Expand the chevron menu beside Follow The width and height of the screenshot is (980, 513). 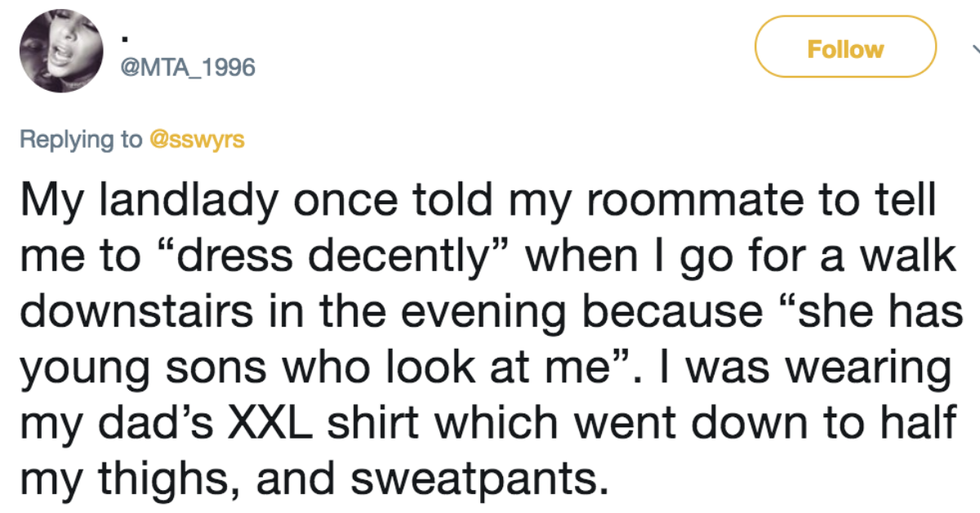tap(969, 48)
